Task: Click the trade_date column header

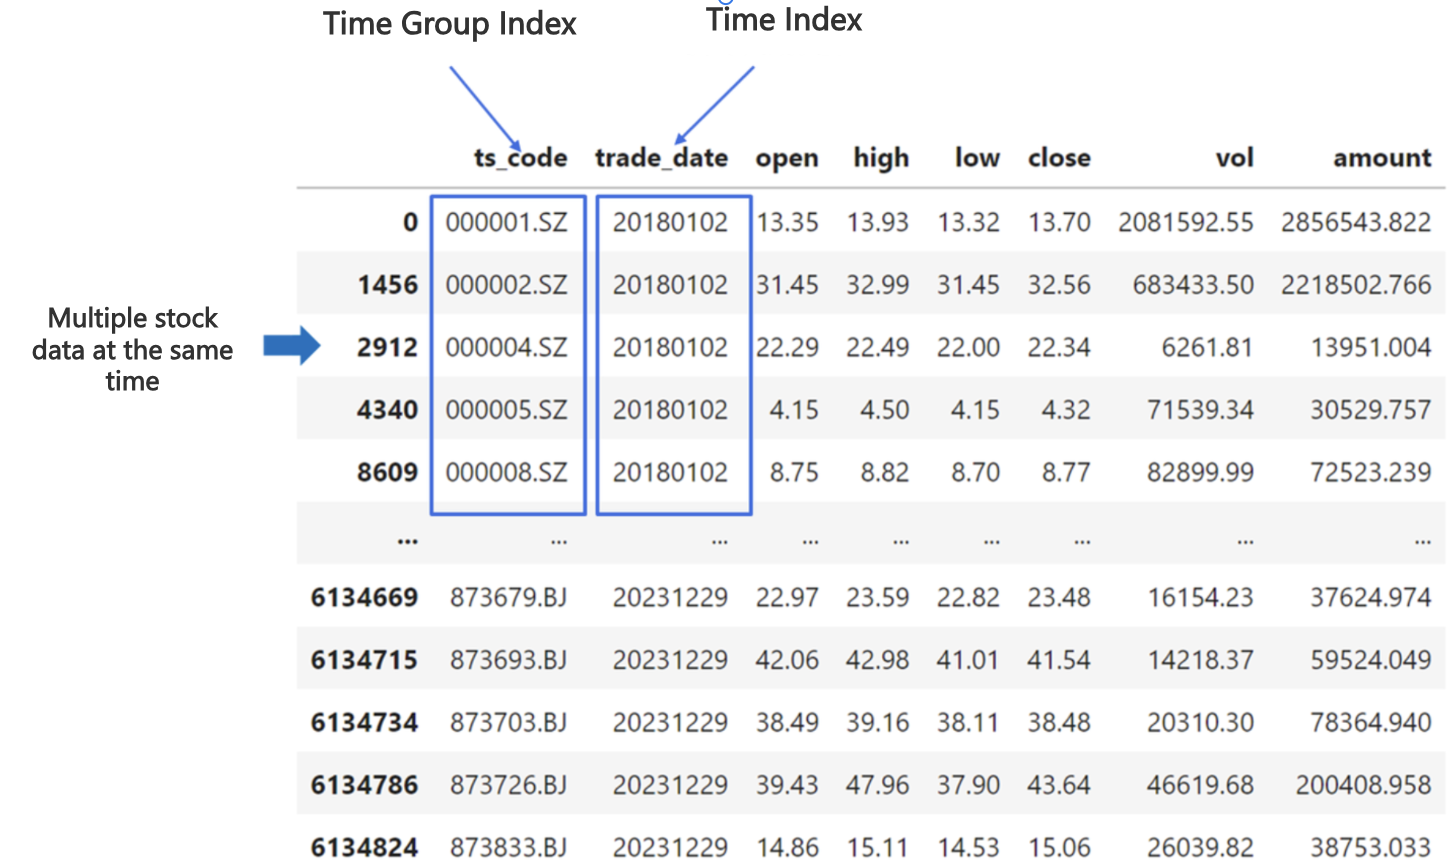Action: coord(661,158)
